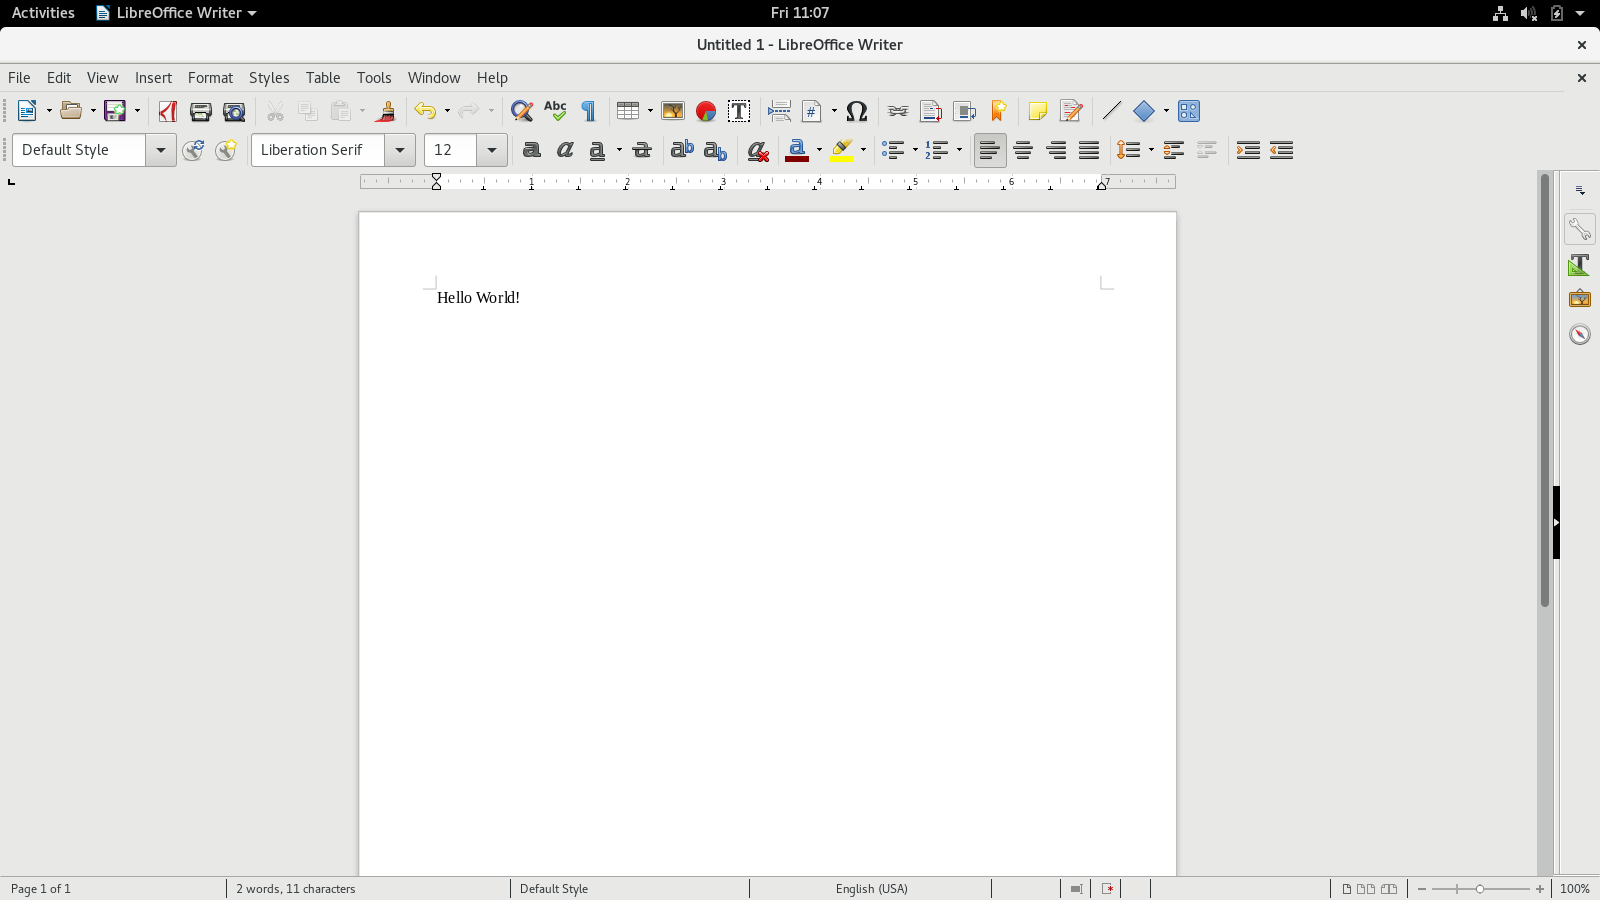Expand the Paragraph Style dropdown

click(160, 150)
